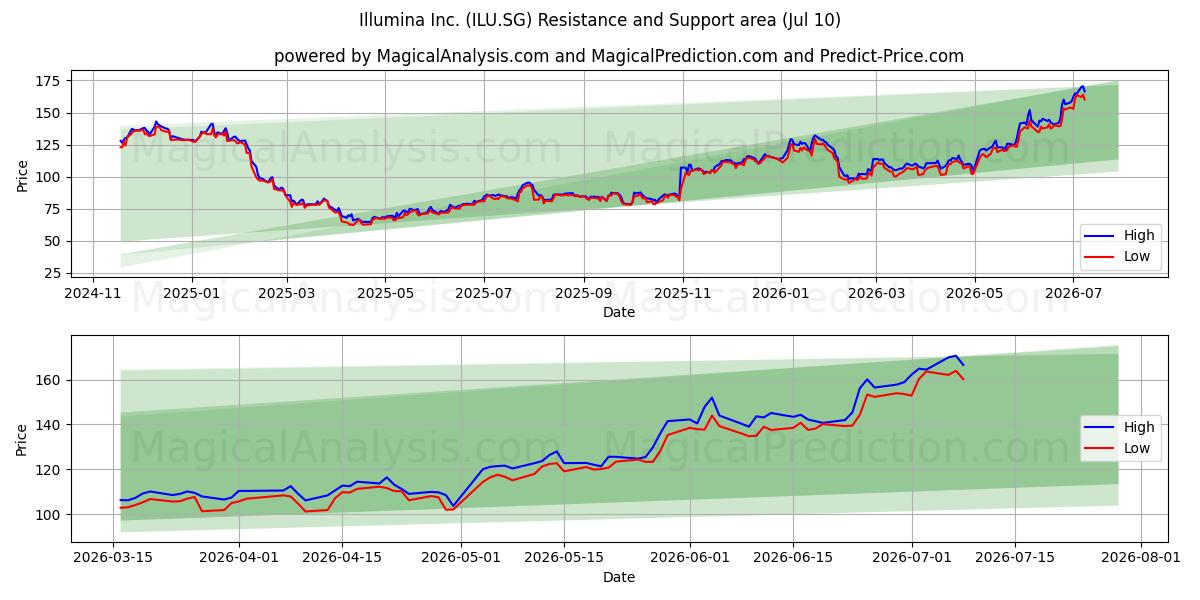Viewport: 1200px width, 600px height.
Task: Click the '2026-03' x-axis label
Action: pyautogui.click(x=876, y=294)
